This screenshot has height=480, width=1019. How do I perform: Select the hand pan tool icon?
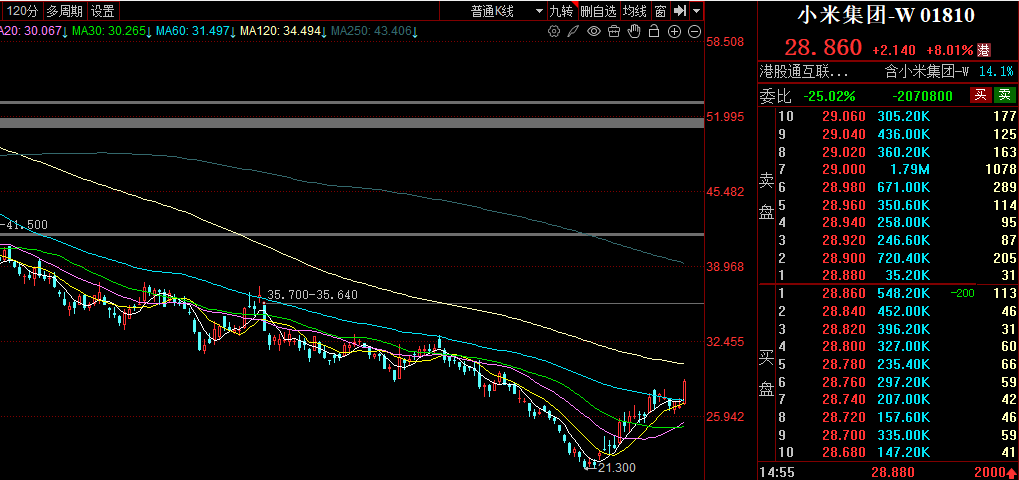coord(634,31)
